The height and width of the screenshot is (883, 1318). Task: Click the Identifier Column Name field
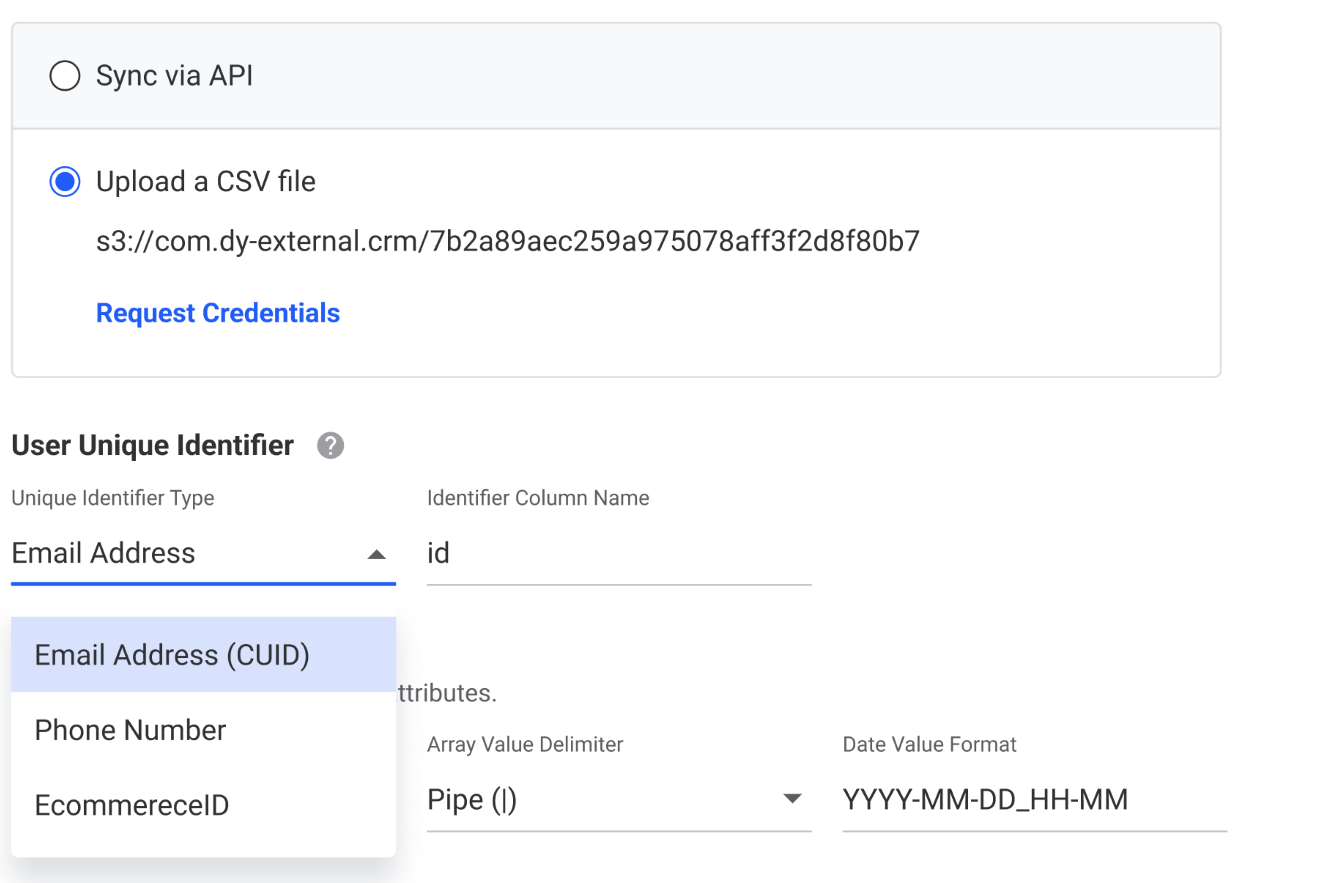[619, 553]
